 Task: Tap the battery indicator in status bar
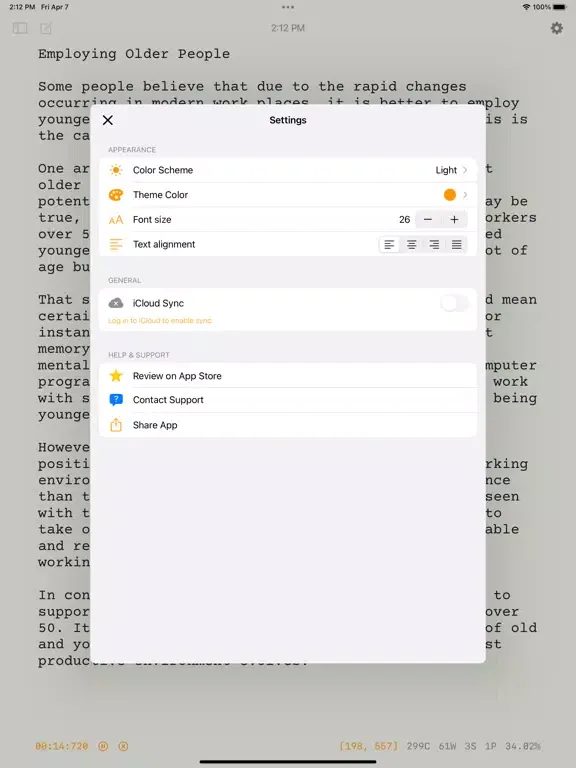(x=559, y=7)
